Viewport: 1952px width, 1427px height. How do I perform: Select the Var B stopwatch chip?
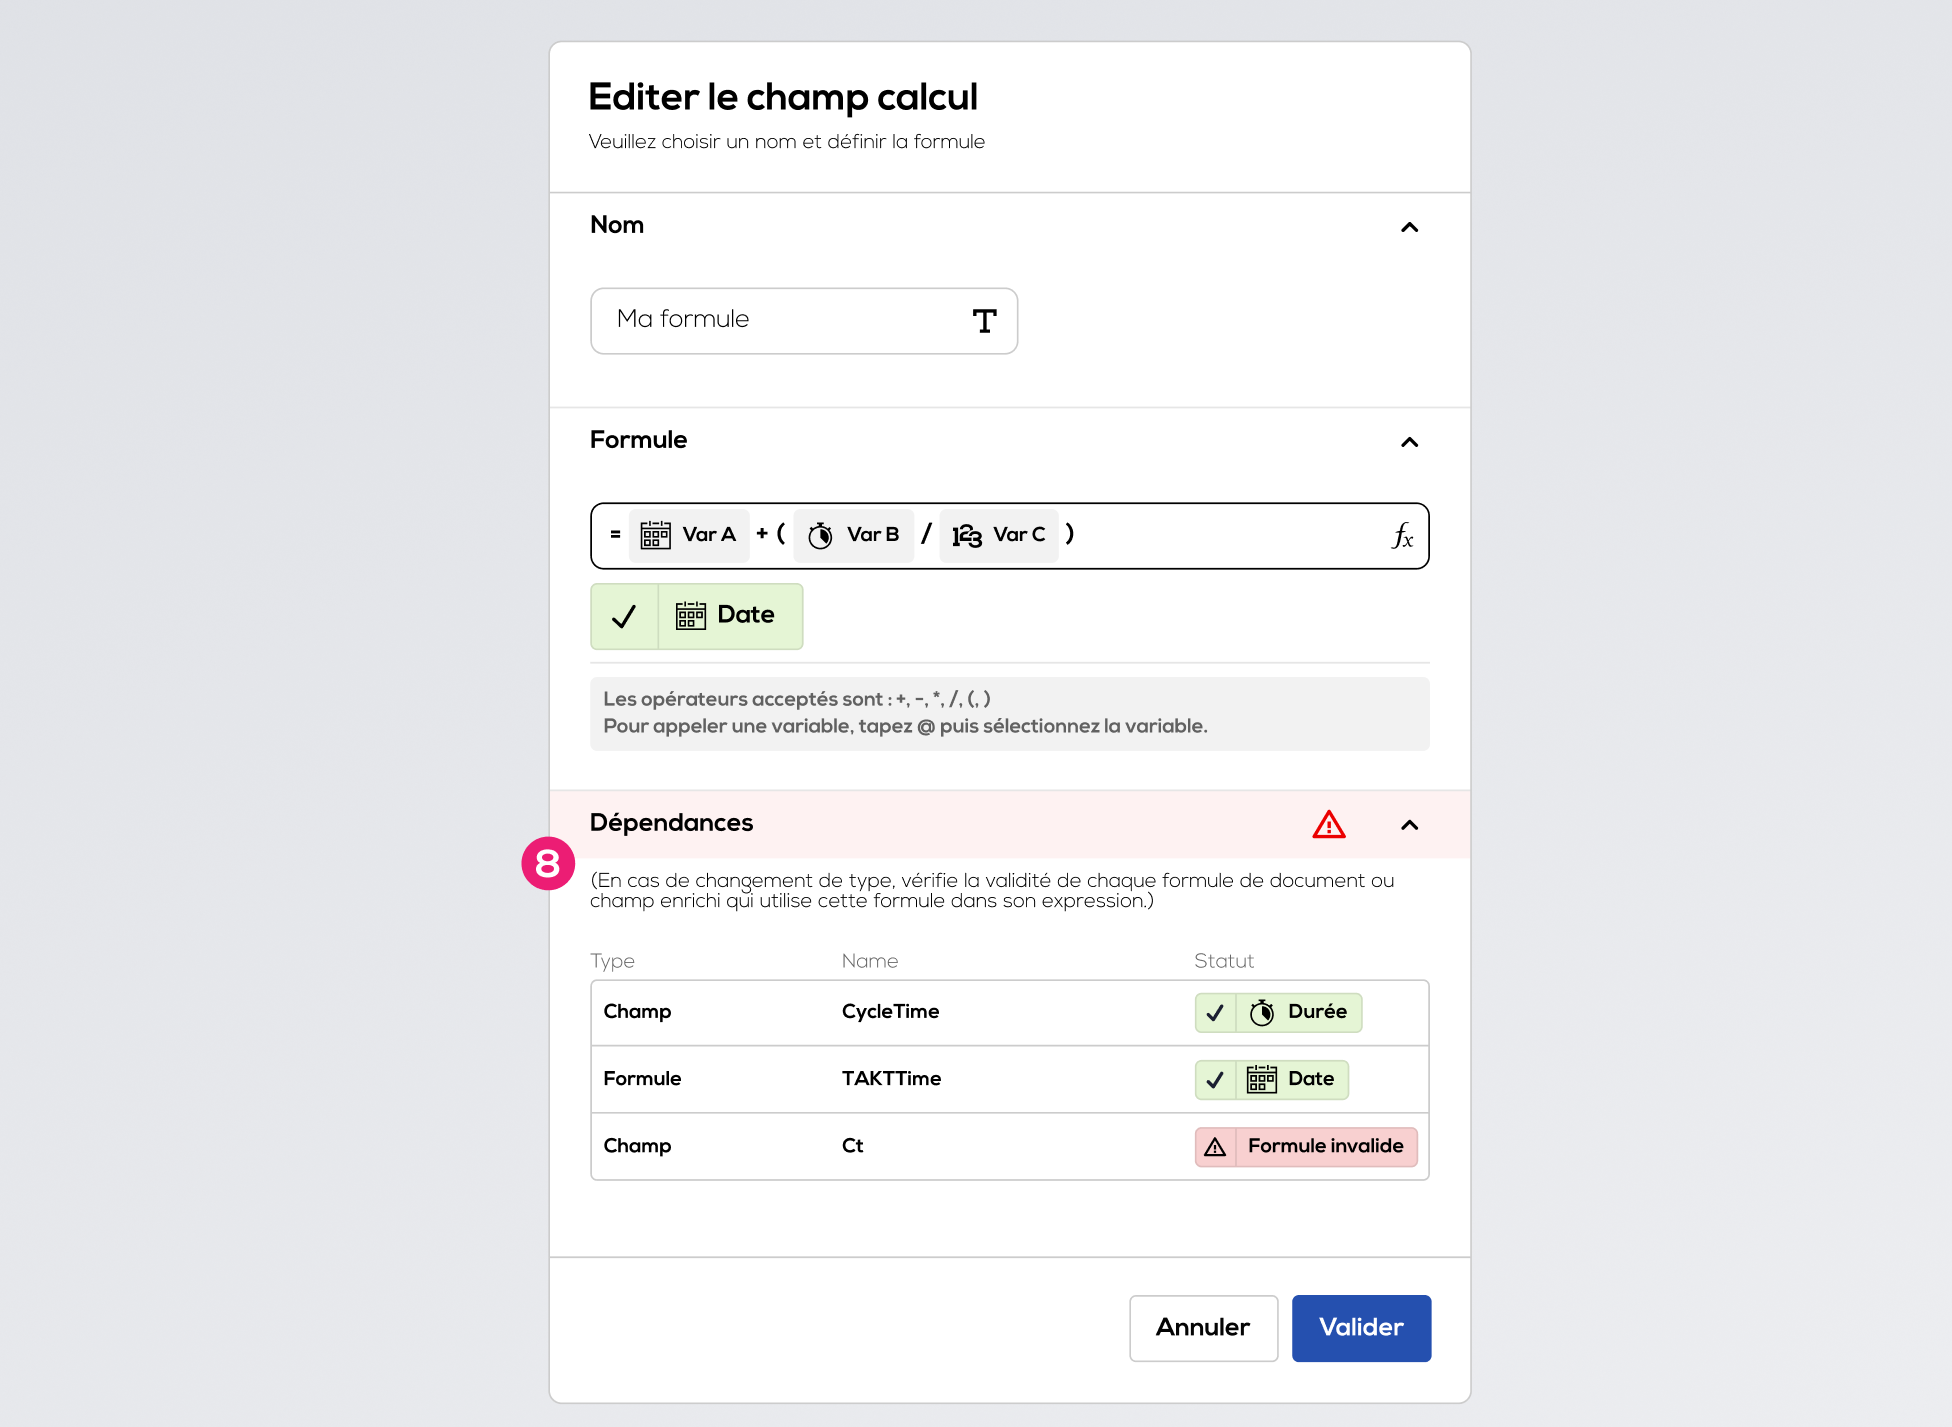853,535
